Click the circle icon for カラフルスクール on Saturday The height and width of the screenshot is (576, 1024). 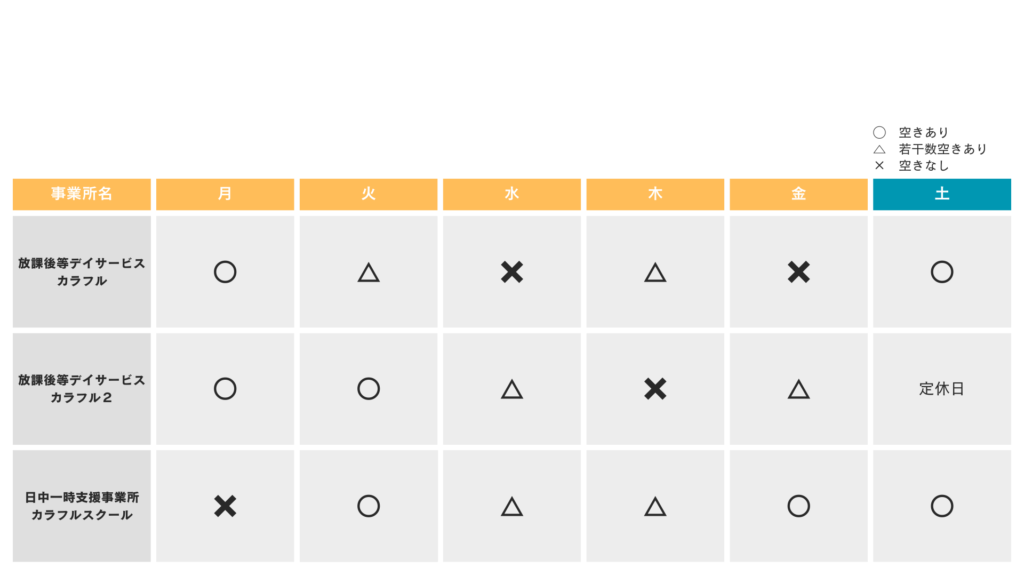point(941,506)
